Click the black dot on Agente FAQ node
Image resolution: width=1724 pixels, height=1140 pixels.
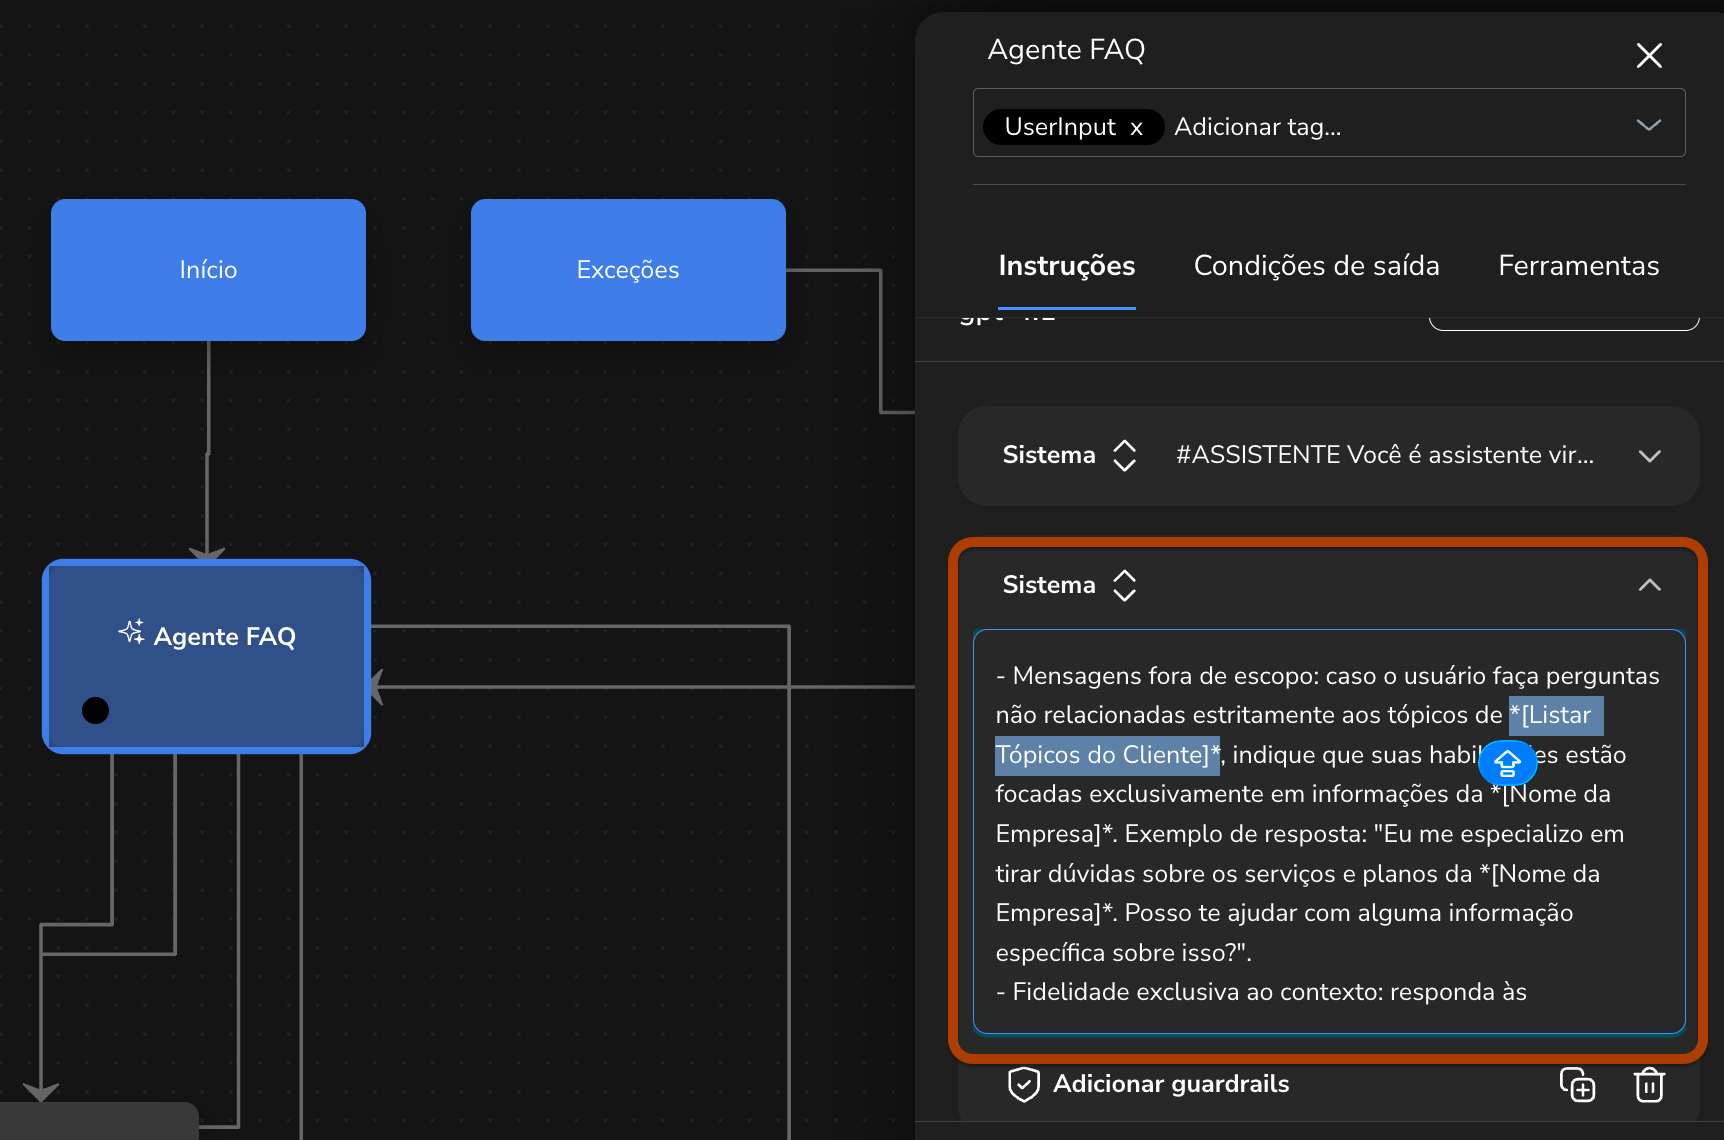click(95, 710)
